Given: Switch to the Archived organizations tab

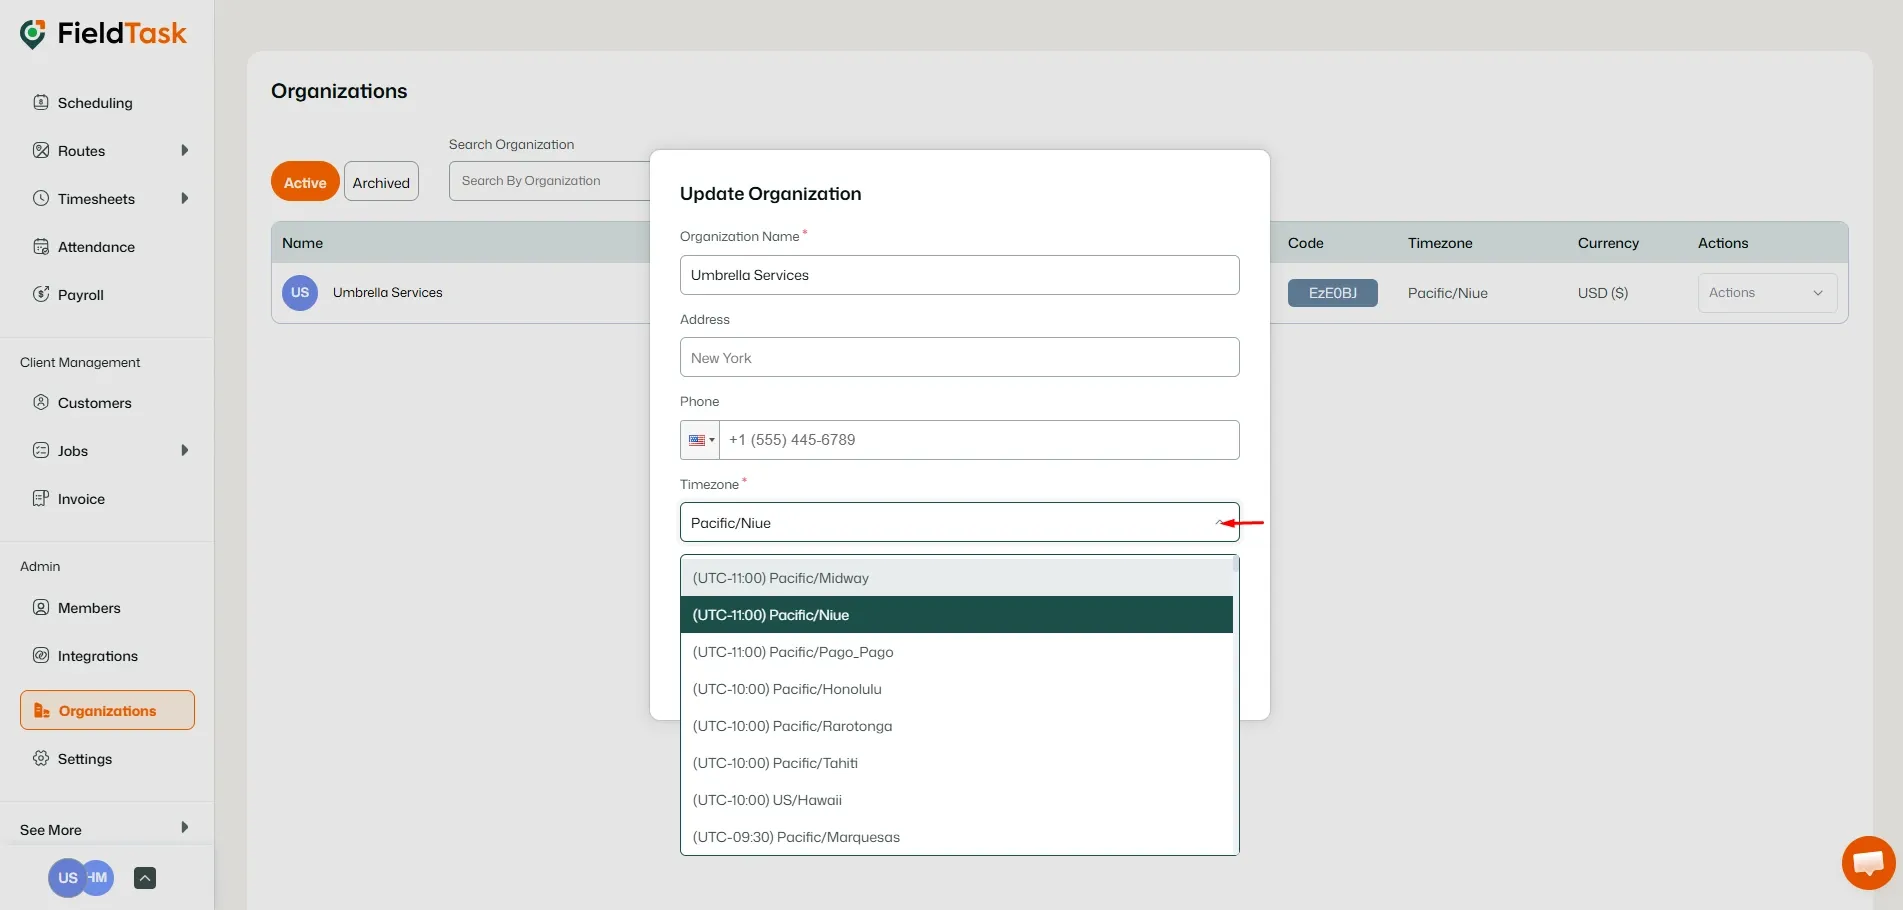Looking at the screenshot, I should 381,182.
